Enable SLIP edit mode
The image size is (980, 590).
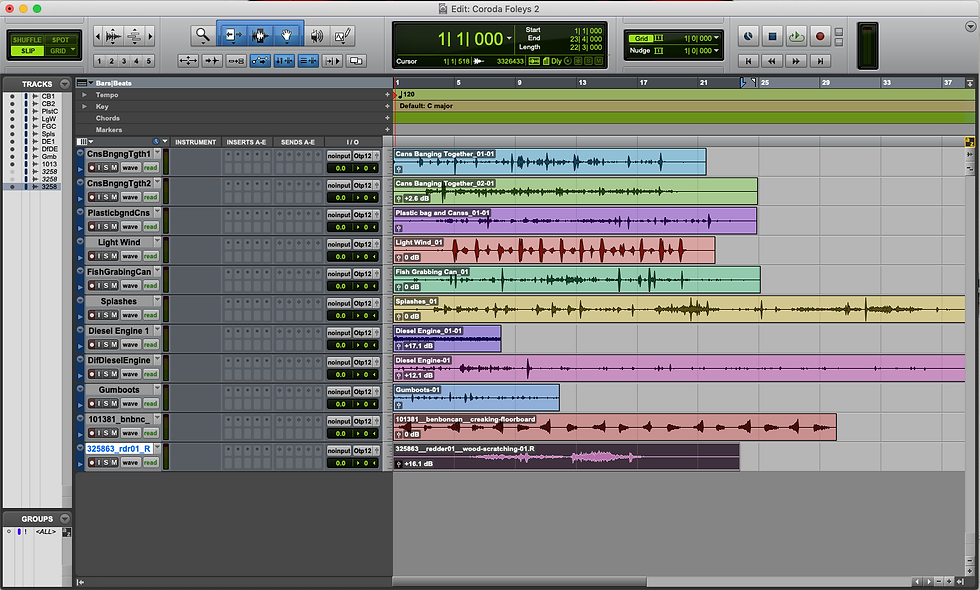(x=28, y=51)
